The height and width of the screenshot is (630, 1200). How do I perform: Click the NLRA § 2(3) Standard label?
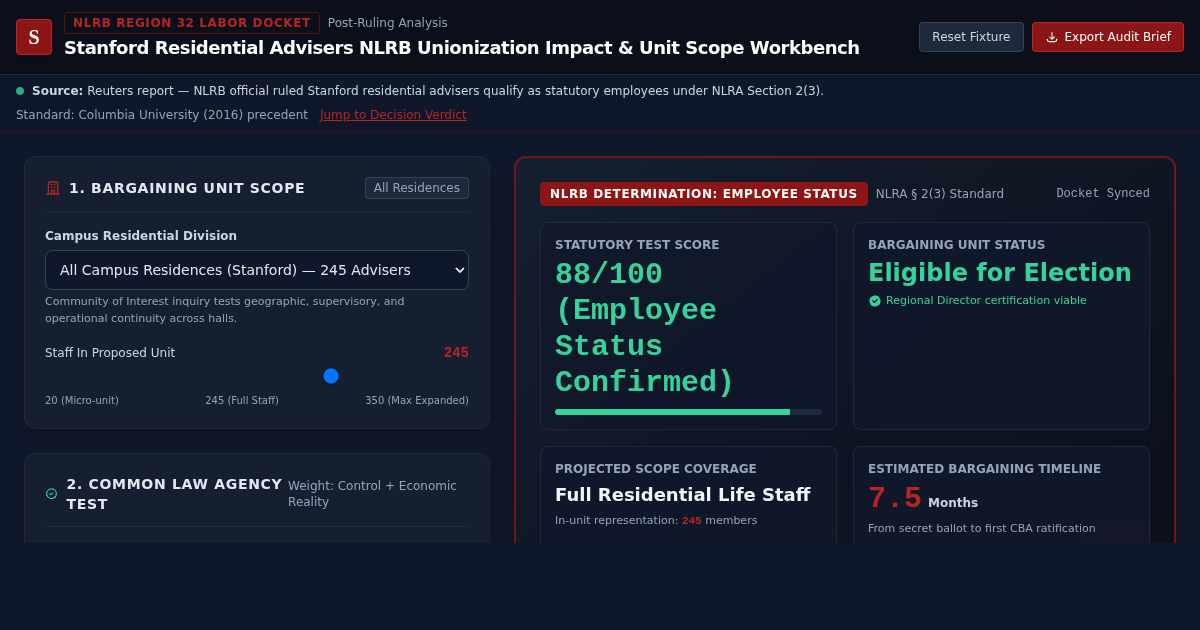(x=940, y=194)
